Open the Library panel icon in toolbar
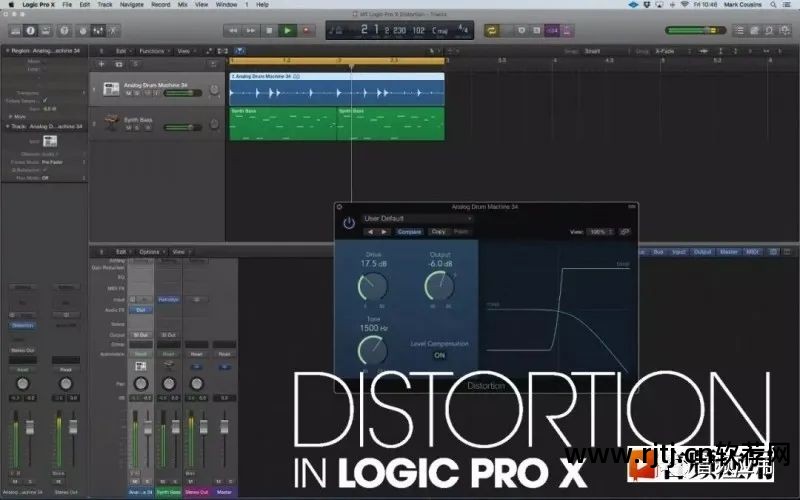The height and width of the screenshot is (500, 800). click(15, 31)
